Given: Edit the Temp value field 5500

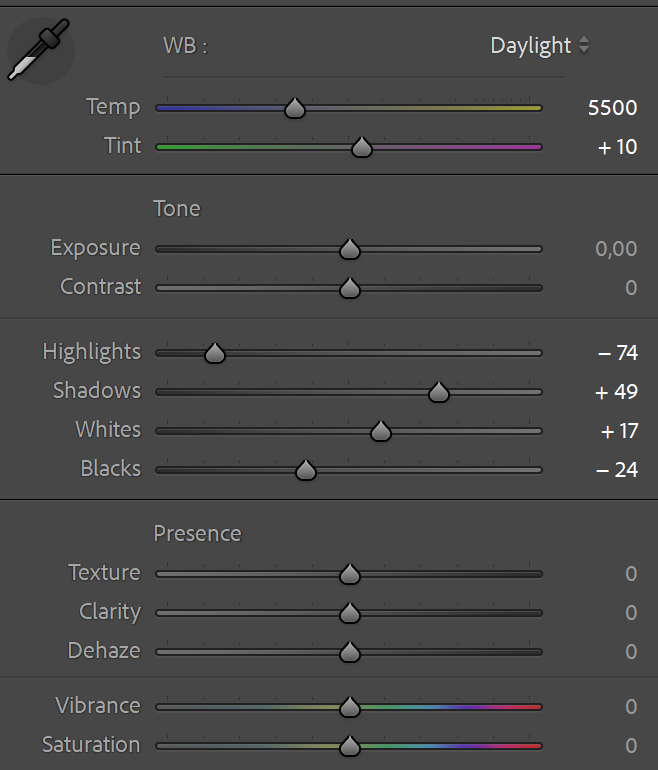Looking at the screenshot, I should pyautogui.click(x=612, y=107).
